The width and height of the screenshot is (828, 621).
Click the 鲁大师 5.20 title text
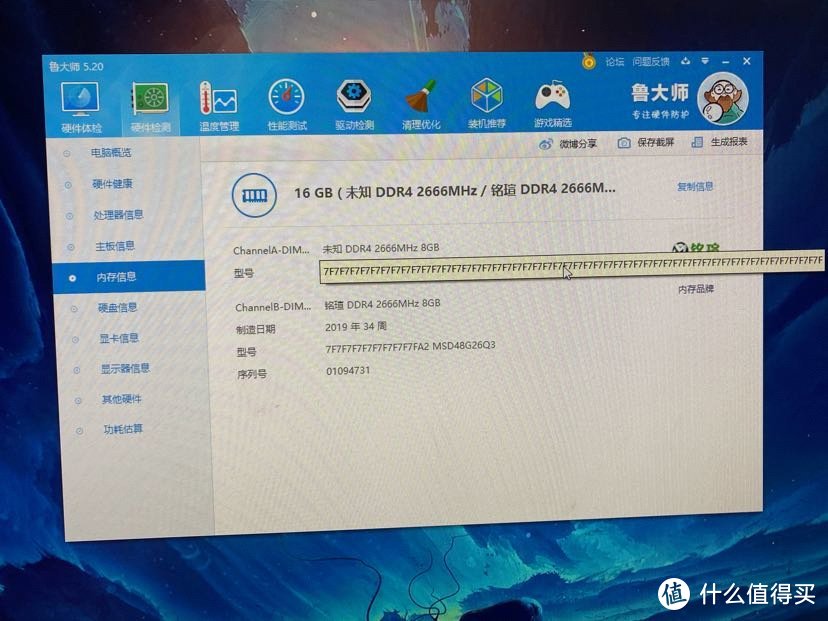[77, 67]
